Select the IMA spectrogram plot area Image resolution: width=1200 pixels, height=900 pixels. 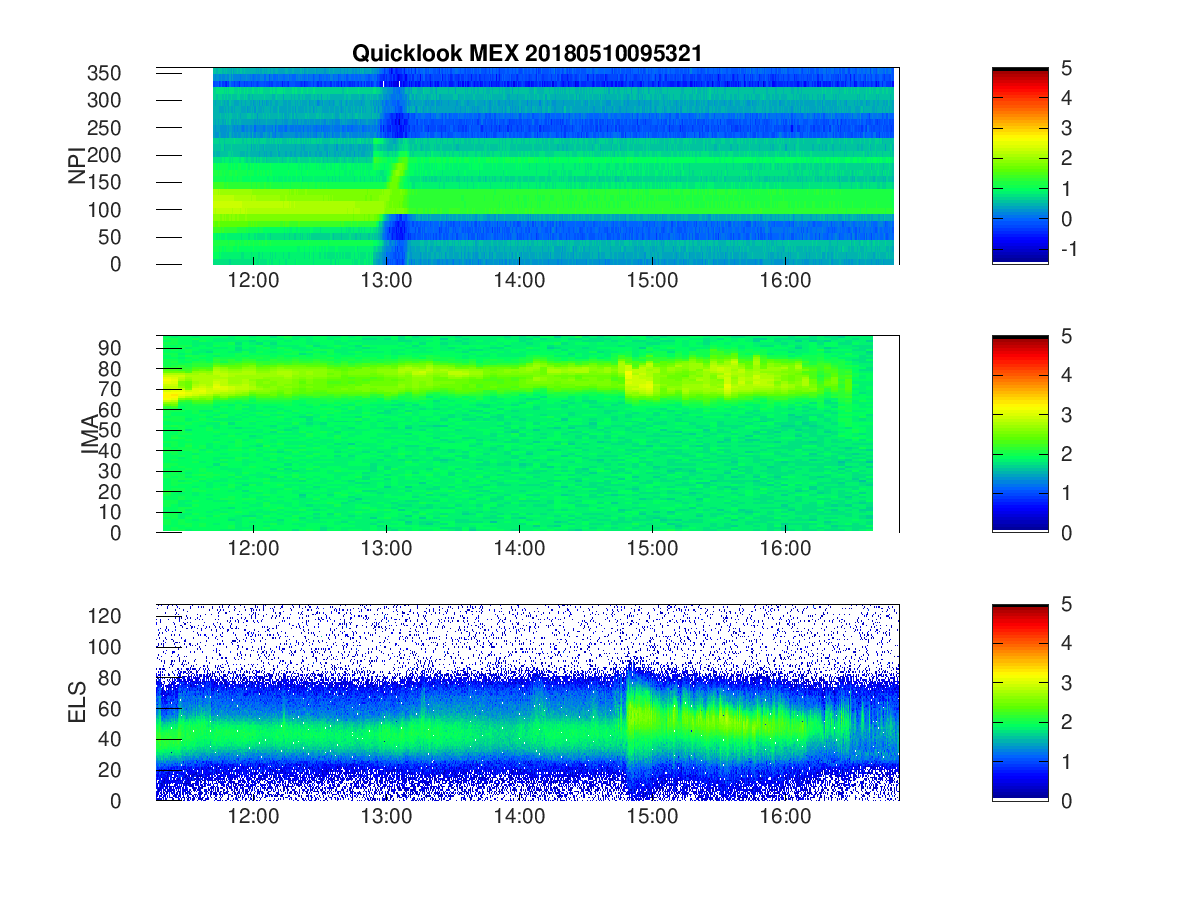528,434
